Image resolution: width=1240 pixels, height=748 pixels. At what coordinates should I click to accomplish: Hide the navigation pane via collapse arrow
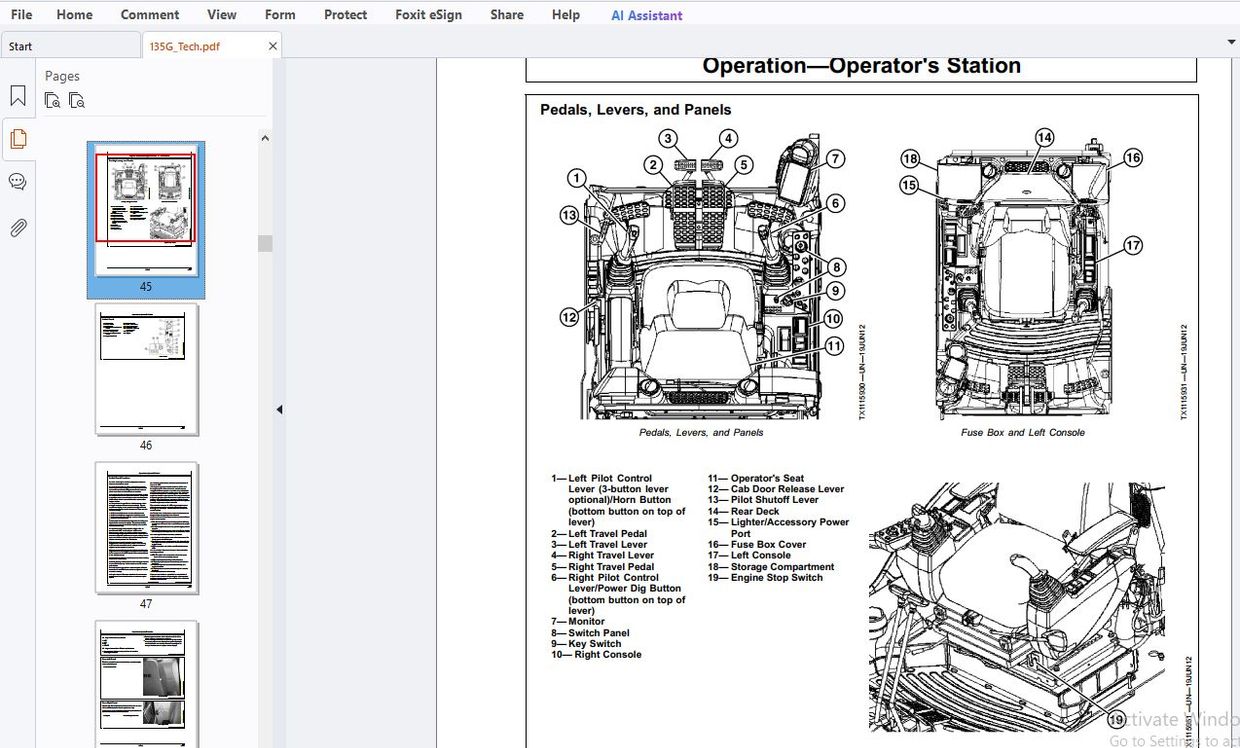click(280, 409)
